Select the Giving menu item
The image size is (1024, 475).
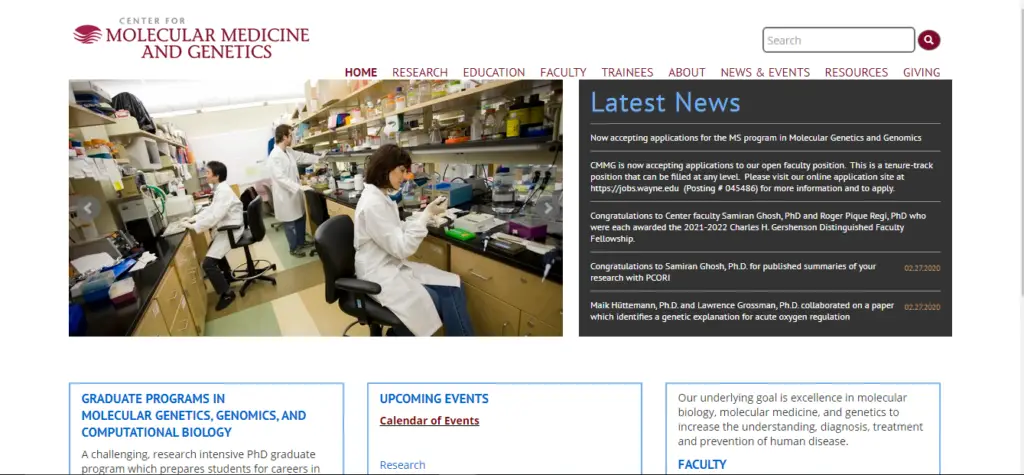(921, 72)
